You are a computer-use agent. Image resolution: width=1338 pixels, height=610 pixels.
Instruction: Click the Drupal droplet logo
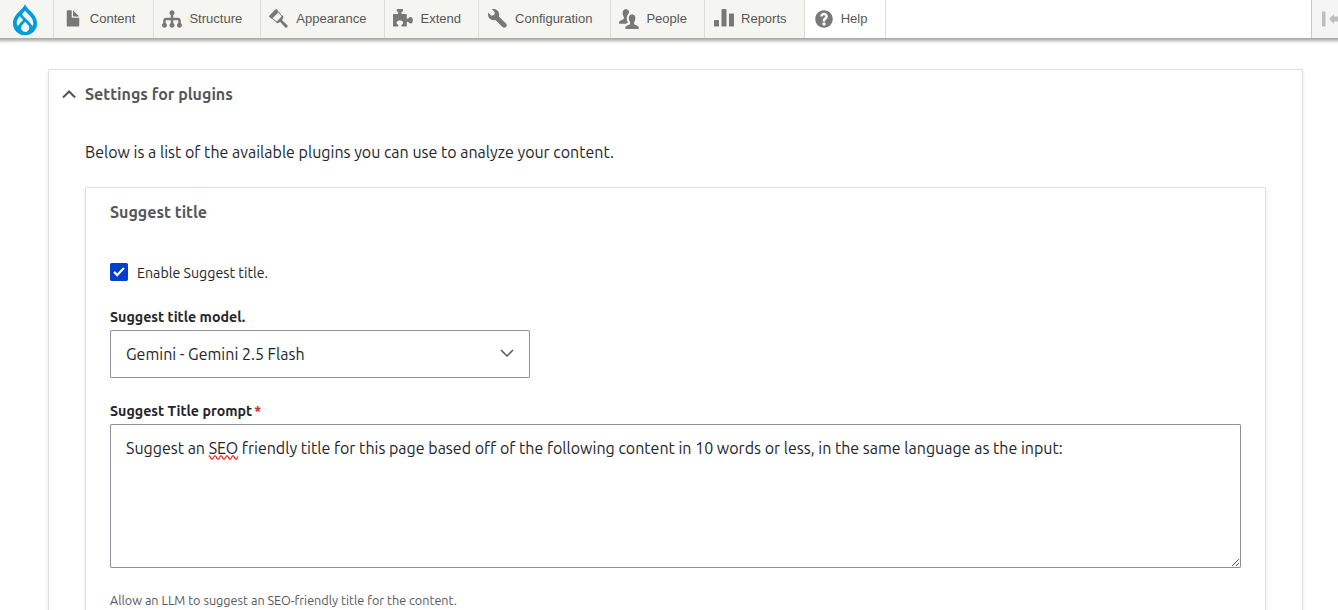pyautogui.click(x=25, y=19)
